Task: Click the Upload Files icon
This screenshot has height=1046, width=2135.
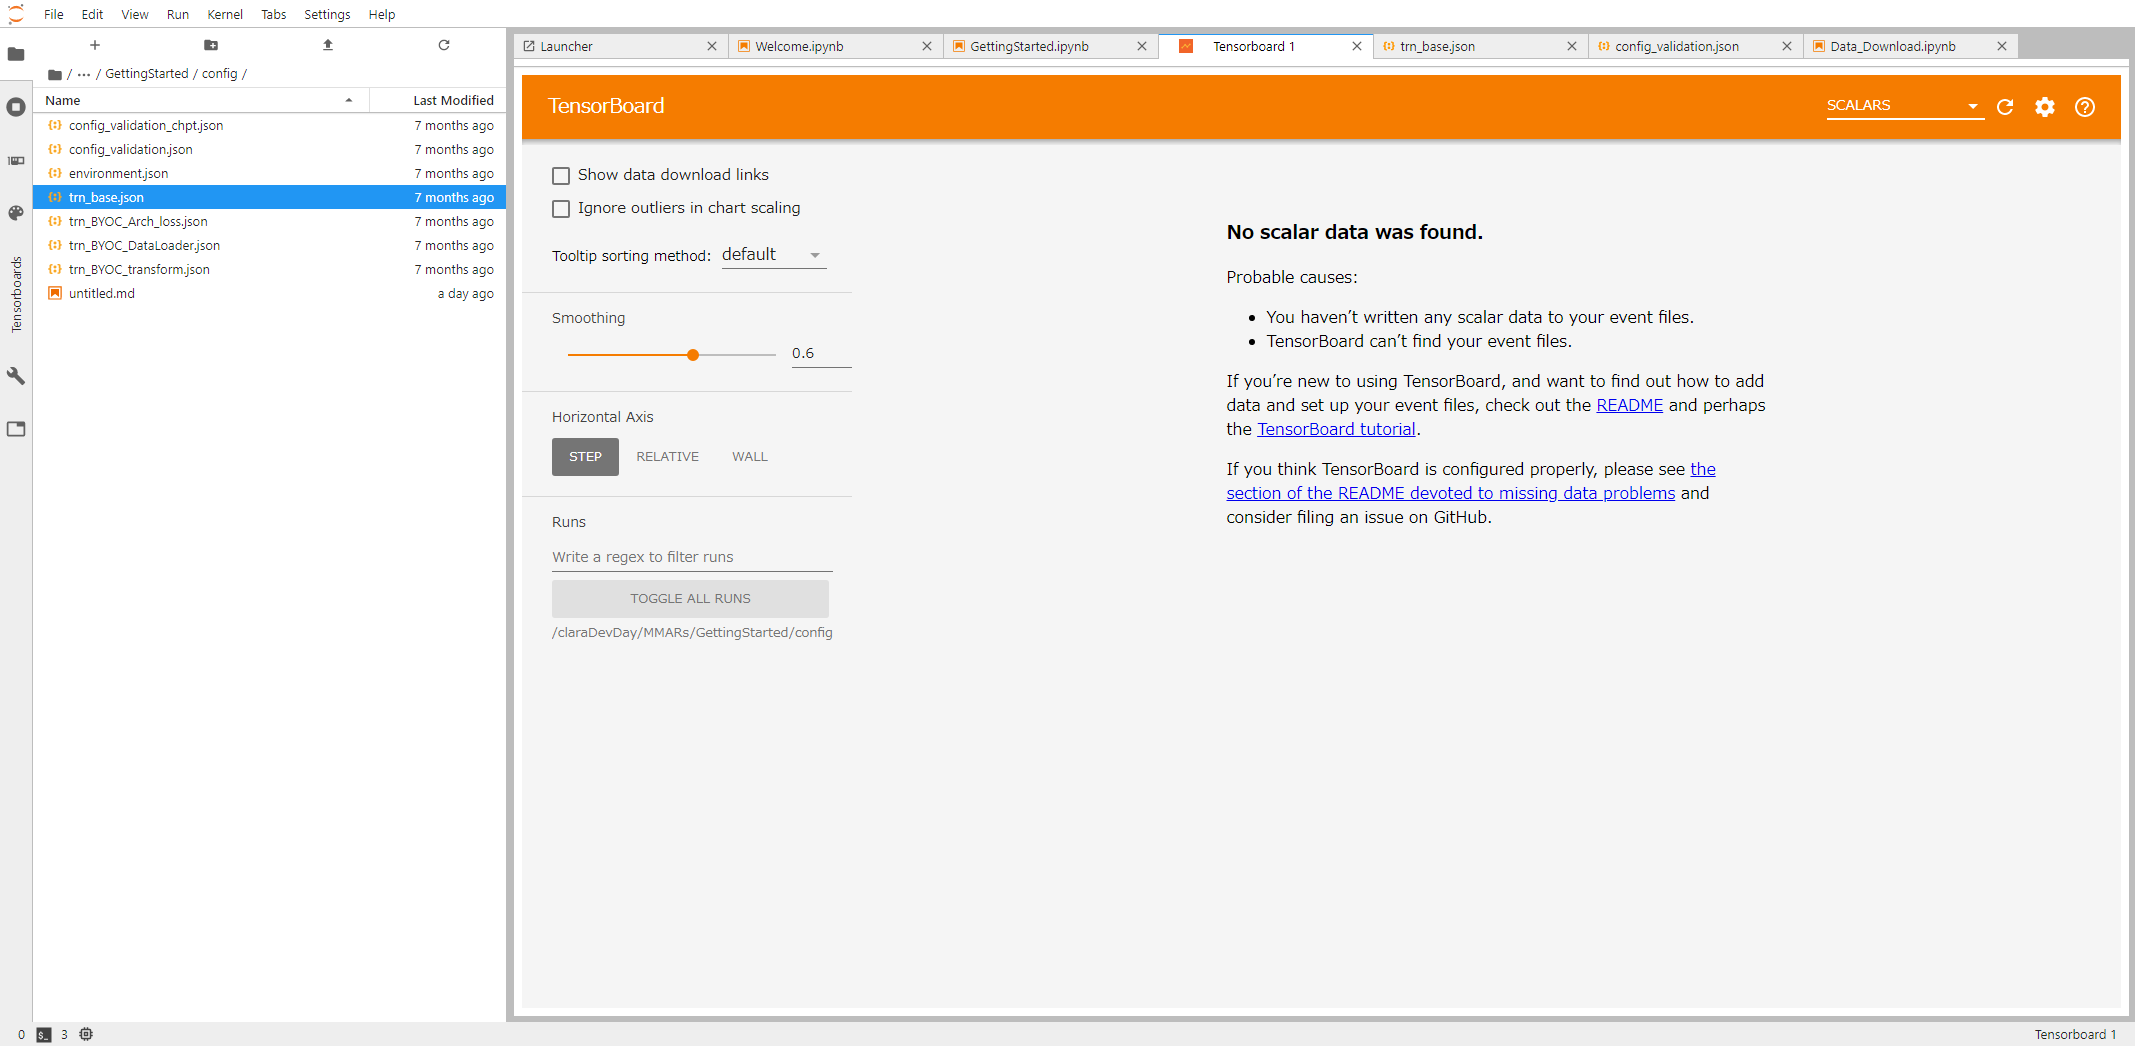Action: pyautogui.click(x=328, y=45)
